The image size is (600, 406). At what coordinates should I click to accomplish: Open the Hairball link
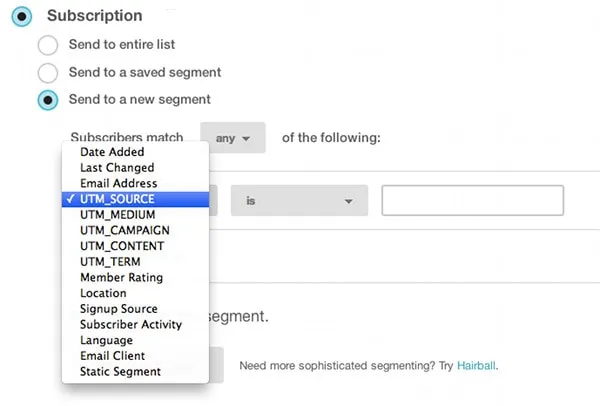pos(476,366)
